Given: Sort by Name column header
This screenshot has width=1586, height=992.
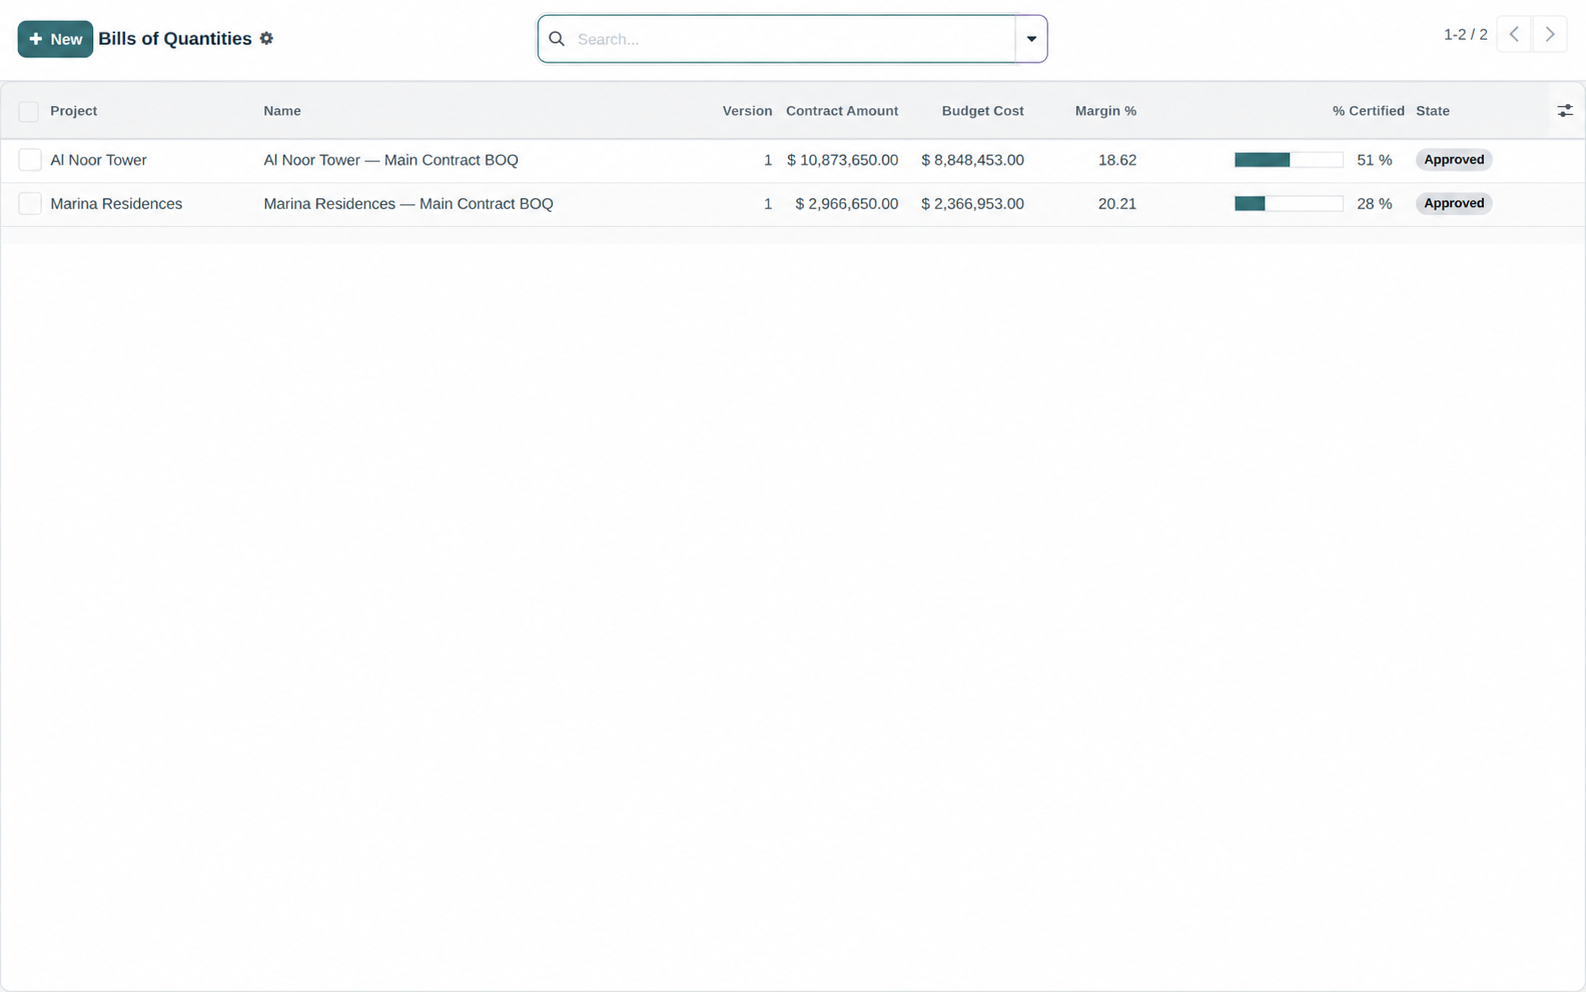Looking at the screenshot, I should point(282,111).
